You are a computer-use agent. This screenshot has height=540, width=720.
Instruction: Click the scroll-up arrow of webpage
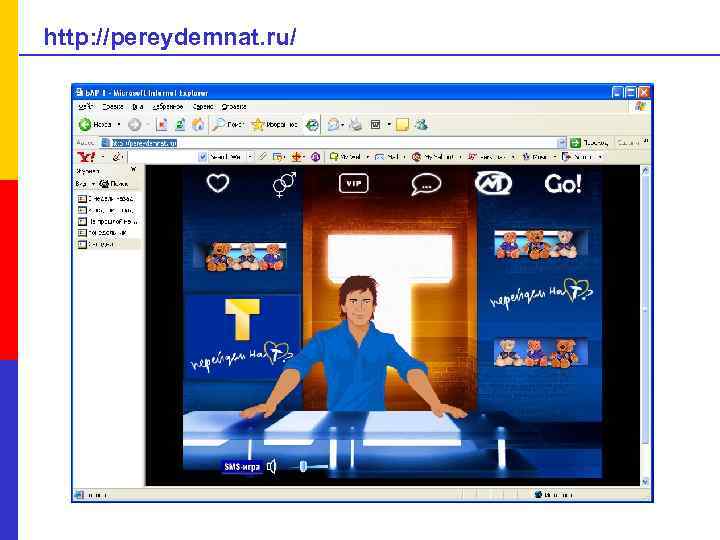coord(645,171)
